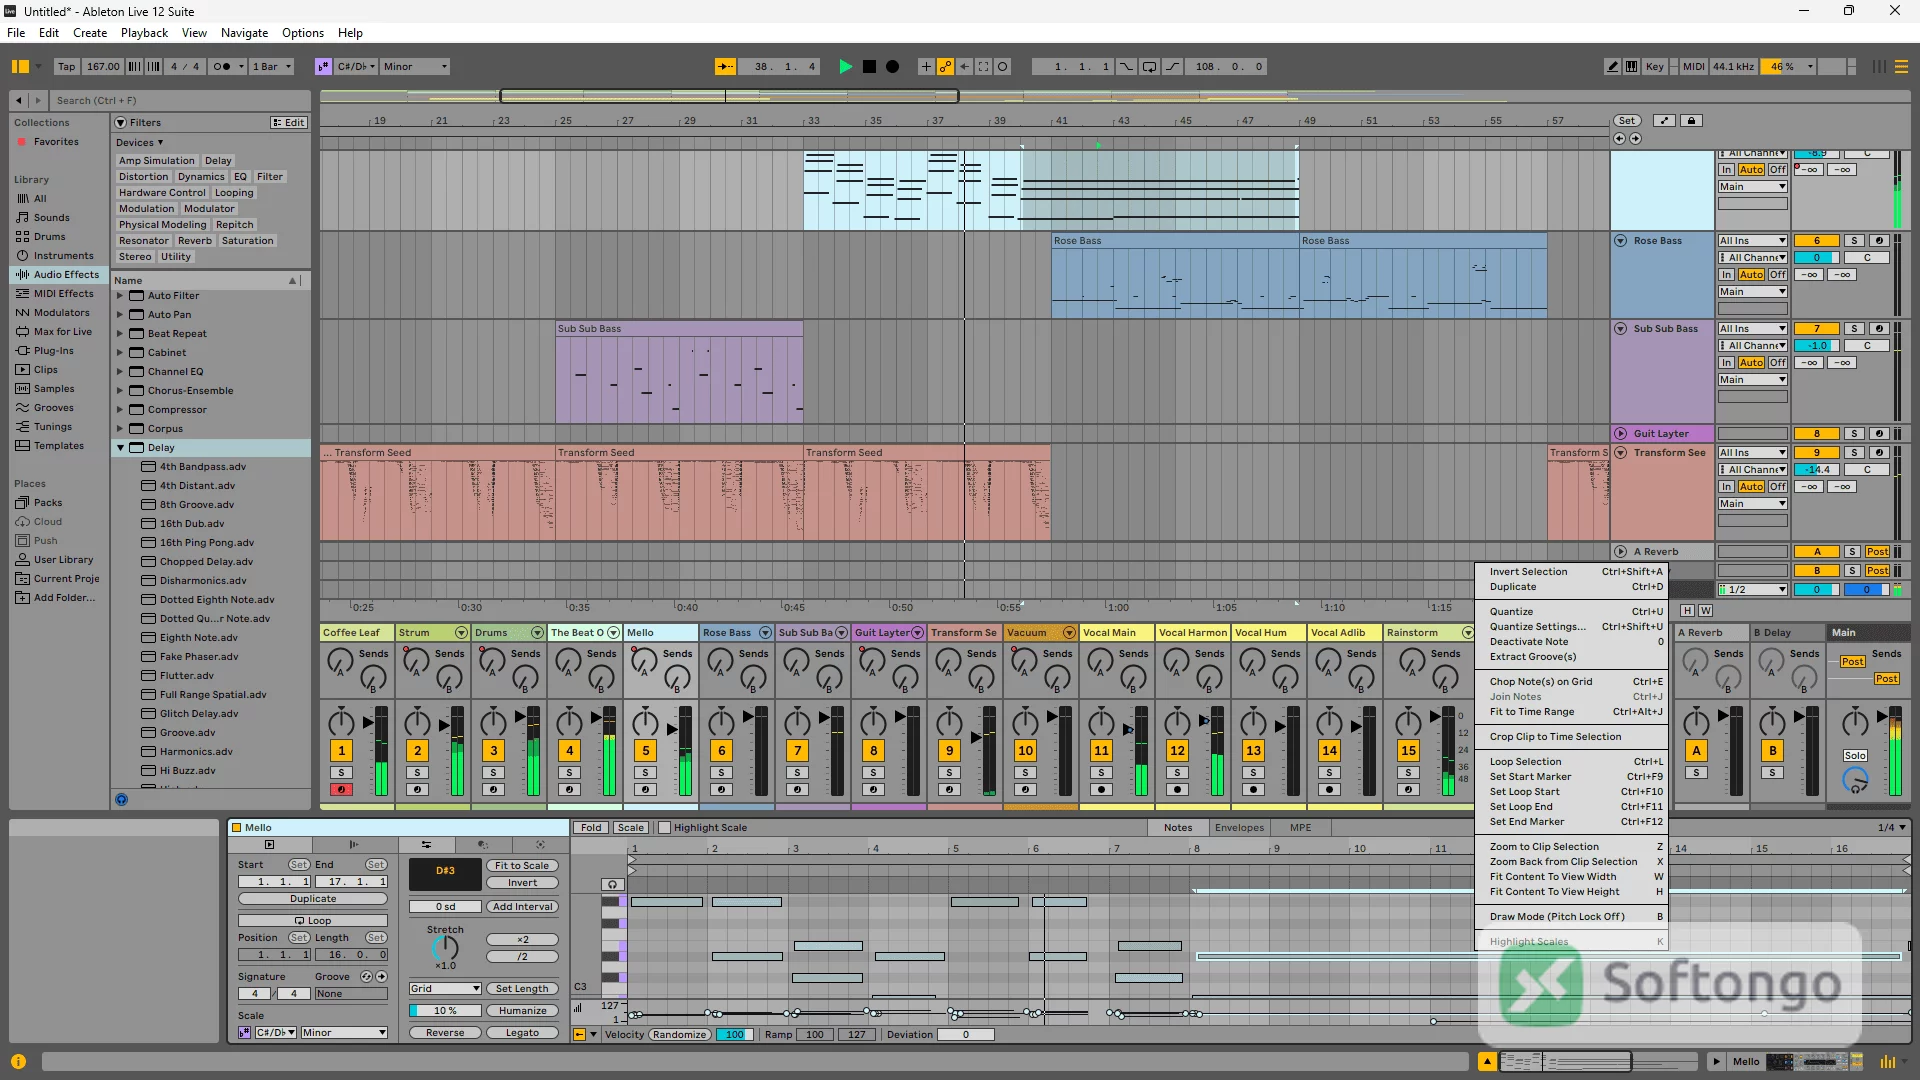This screenshot has width=1920, height=1080.
Task: Adjust the 10% humanize amount slider
Action: [x=445, y=1011]
